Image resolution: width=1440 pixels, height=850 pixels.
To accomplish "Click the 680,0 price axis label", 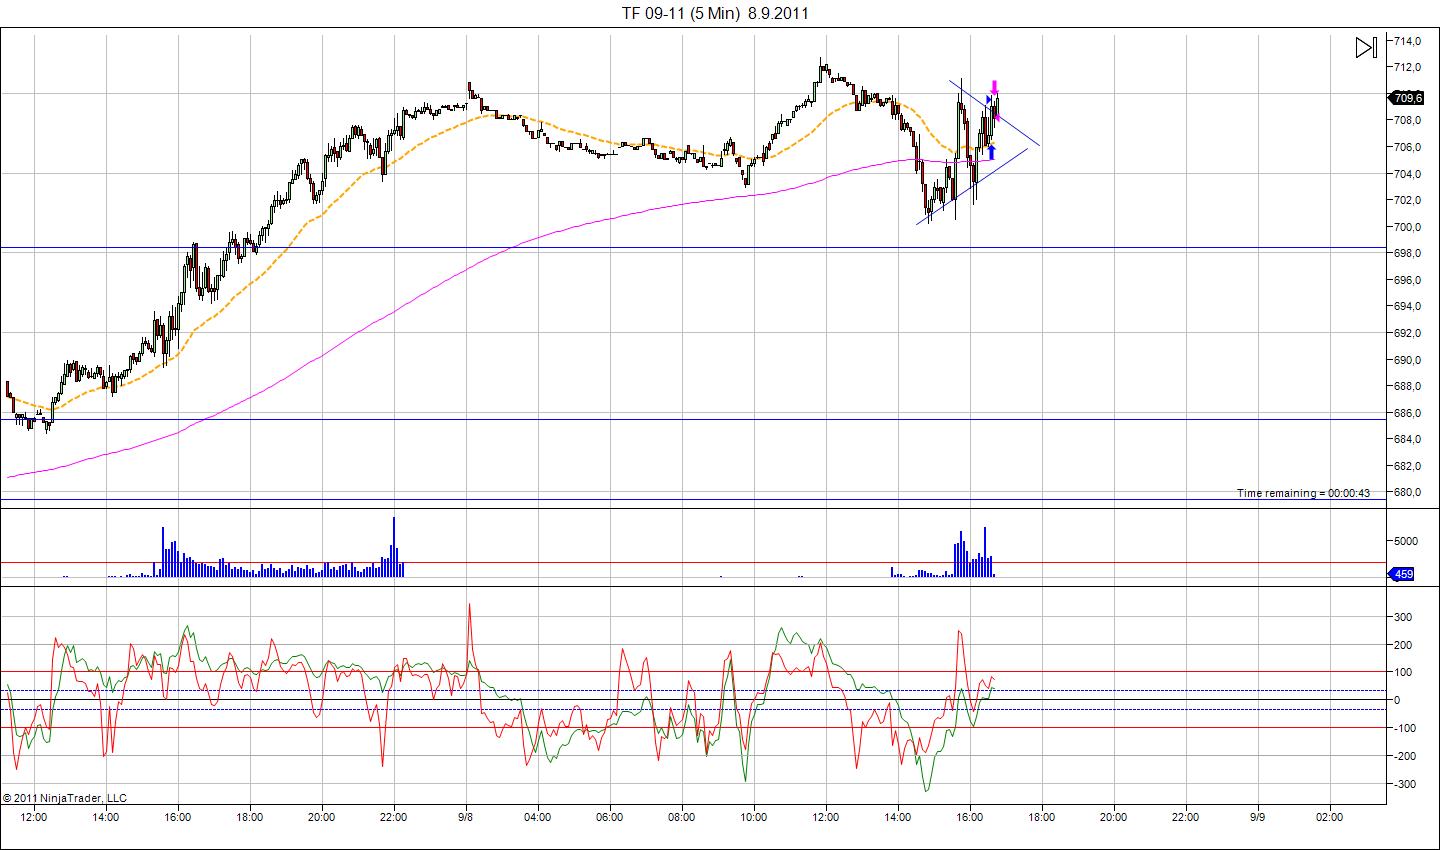I will point(1407,492).
